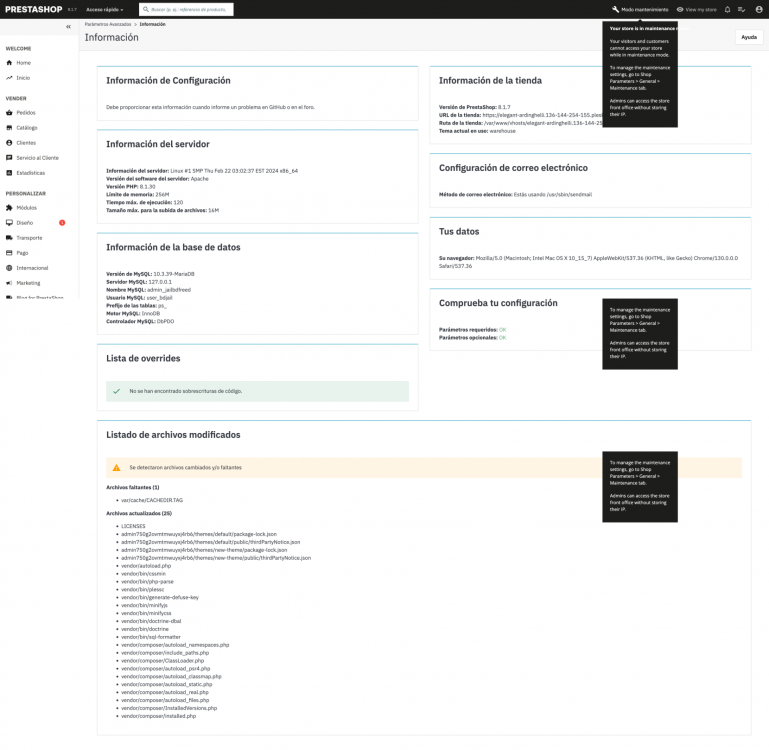The height and width of the screenshot is (750, 769).
Task: Open Módulos menu
Action: (x=26, y=208)
